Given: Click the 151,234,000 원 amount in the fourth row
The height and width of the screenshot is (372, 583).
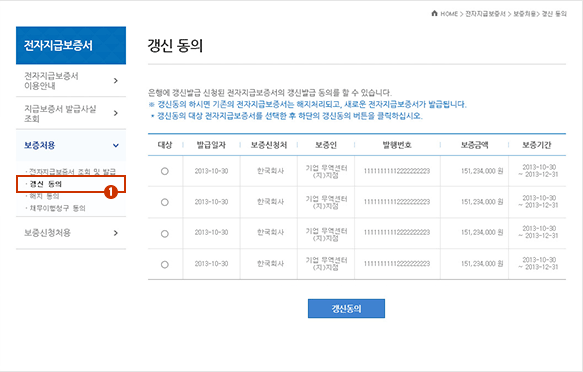Looking at the screenshot, I should point(482,263).
